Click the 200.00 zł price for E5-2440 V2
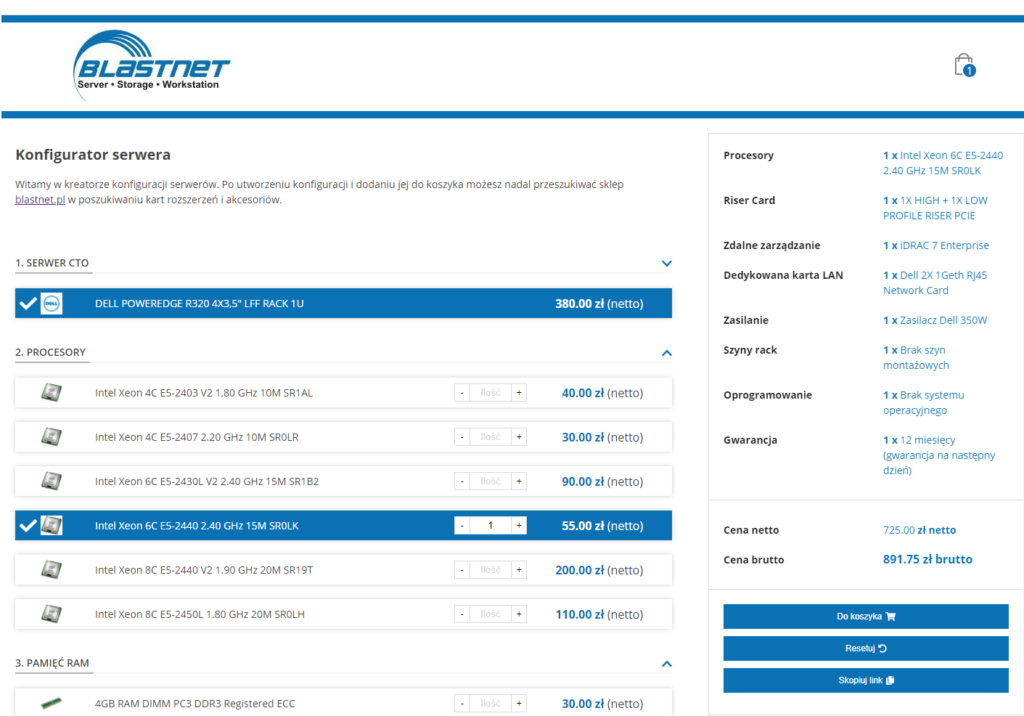The width and height of the screenshot is (1024, 716). [600, 570]
